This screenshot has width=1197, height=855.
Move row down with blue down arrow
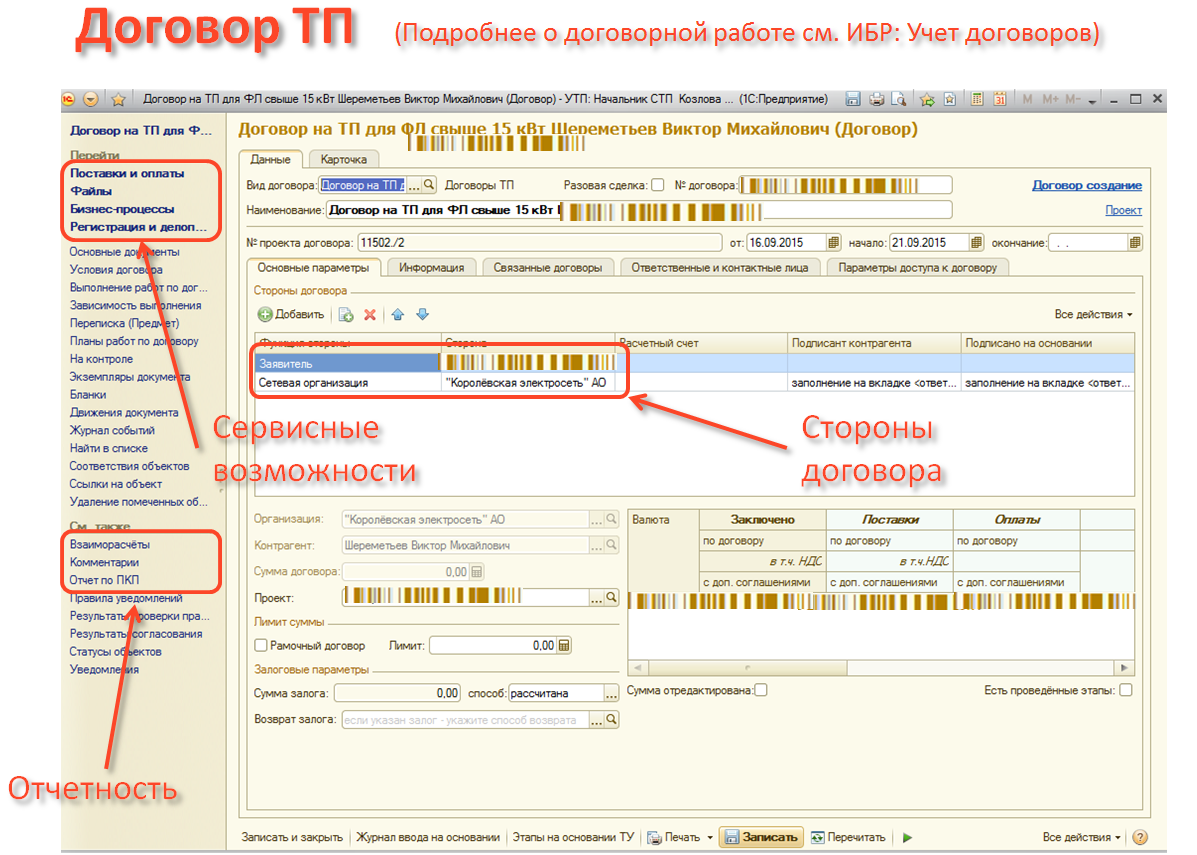tap(422, 315)
